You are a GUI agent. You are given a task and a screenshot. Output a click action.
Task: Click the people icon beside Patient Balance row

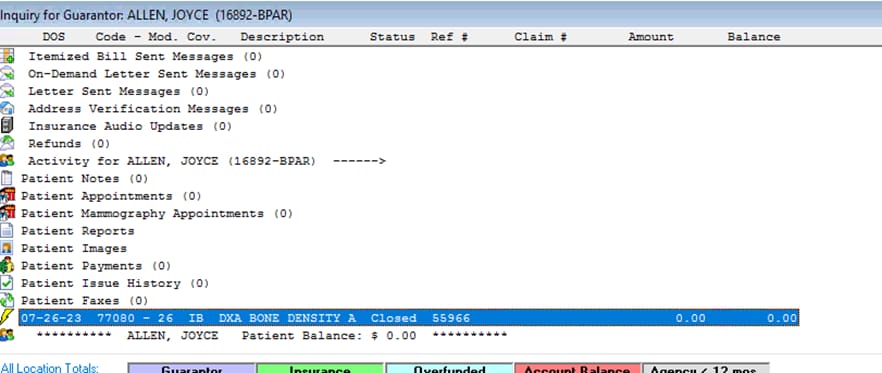point(7,335)
